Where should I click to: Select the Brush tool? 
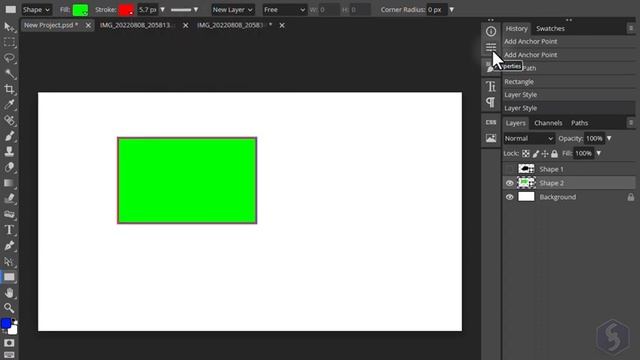(x=9, y=136)
